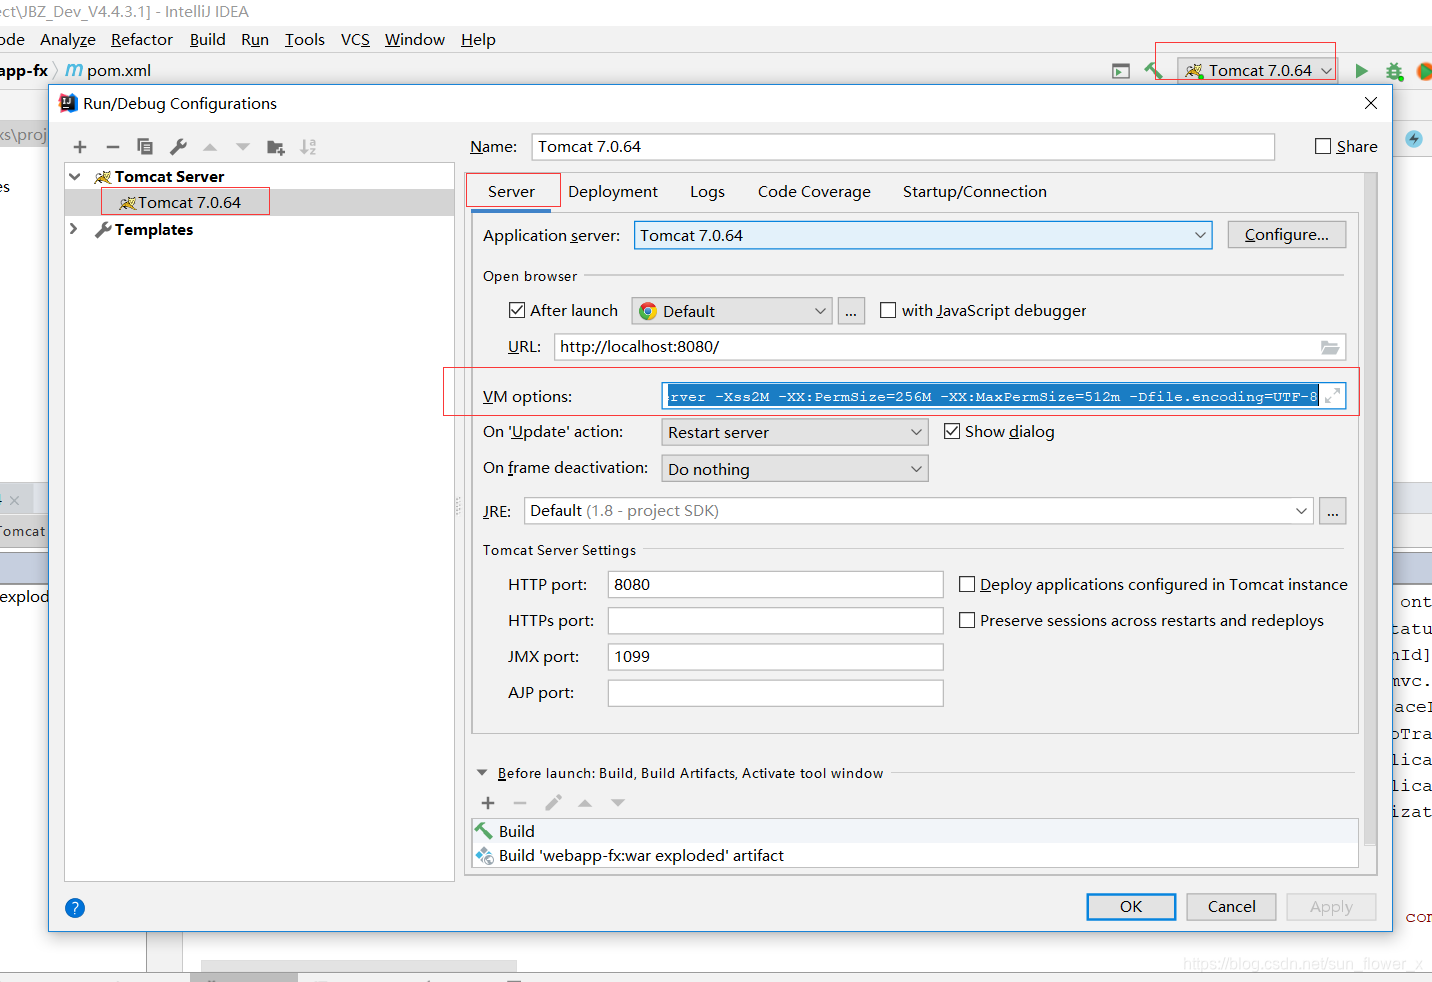Create new folder for configurations

point(276,147)
